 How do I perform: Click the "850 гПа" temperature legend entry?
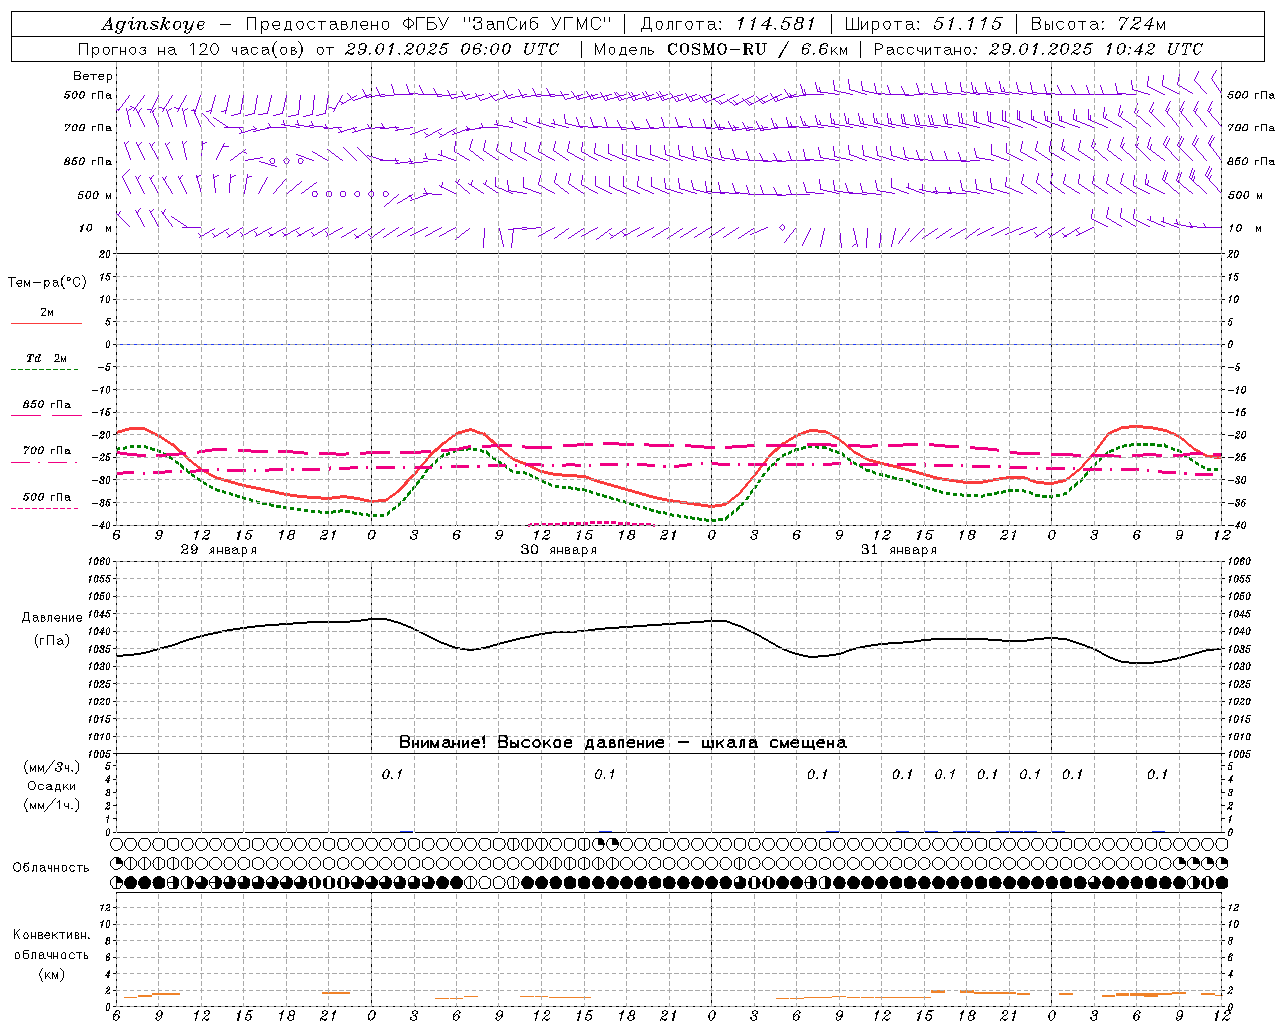point(47,405)
